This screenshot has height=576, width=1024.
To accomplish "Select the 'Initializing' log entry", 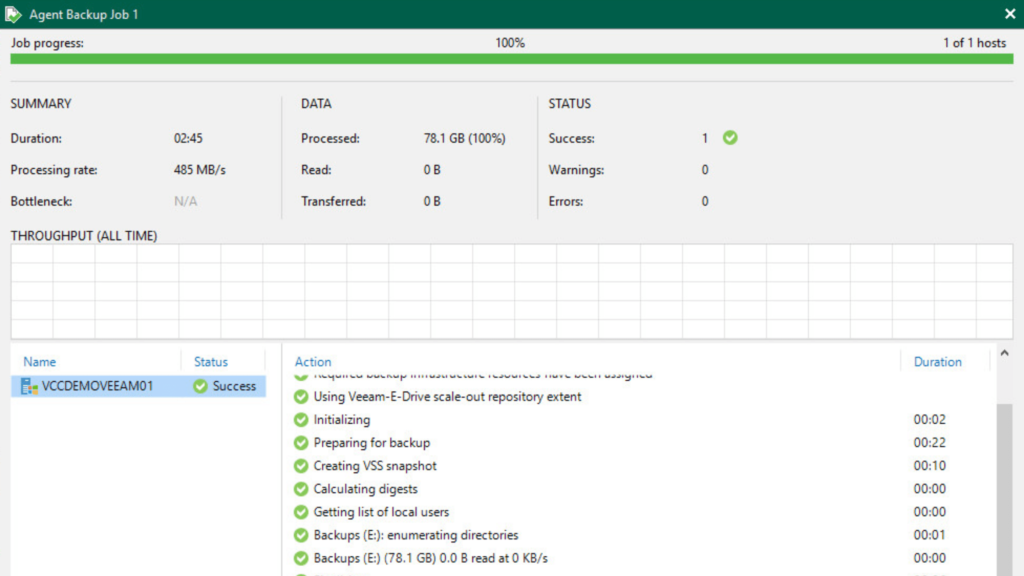I will [x=342, y=420].
